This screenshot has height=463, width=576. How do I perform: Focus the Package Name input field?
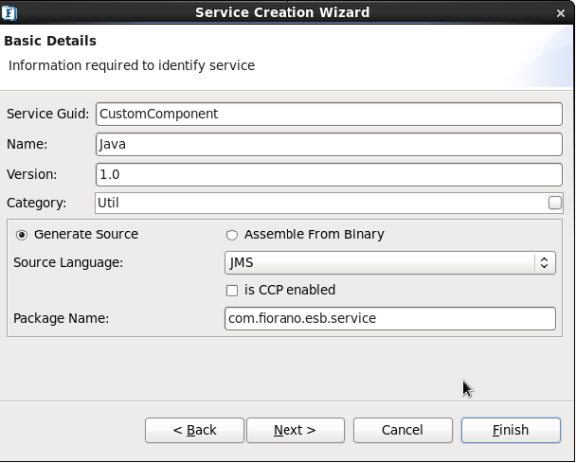[x=390, y=319]
